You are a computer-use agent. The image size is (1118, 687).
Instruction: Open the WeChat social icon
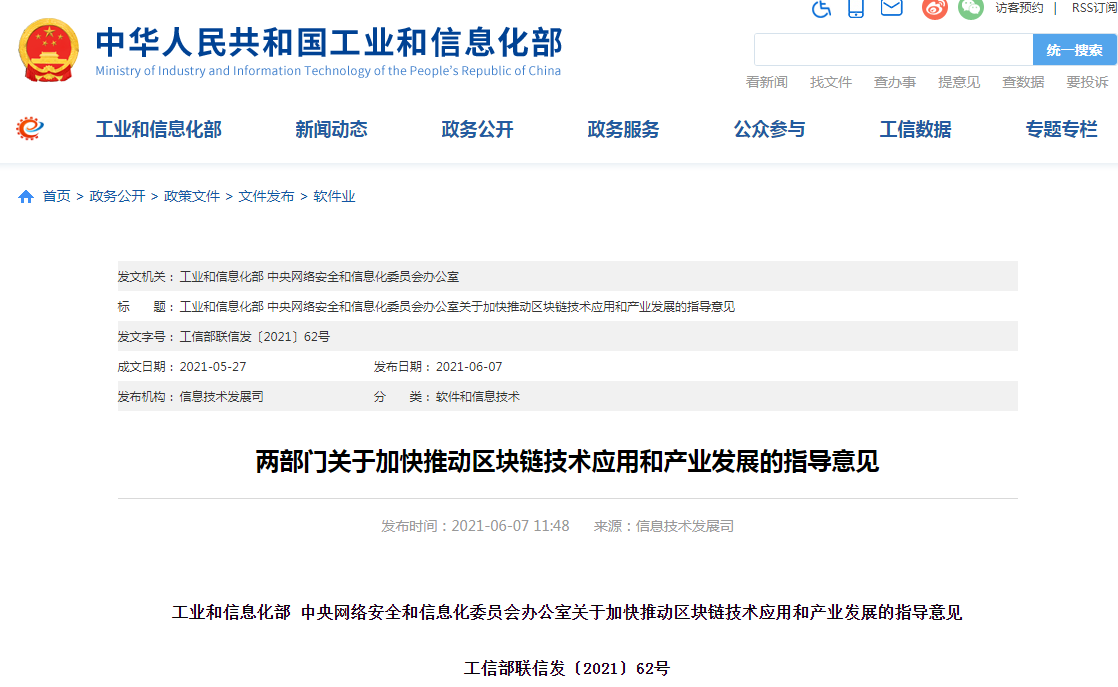point(970,8)
